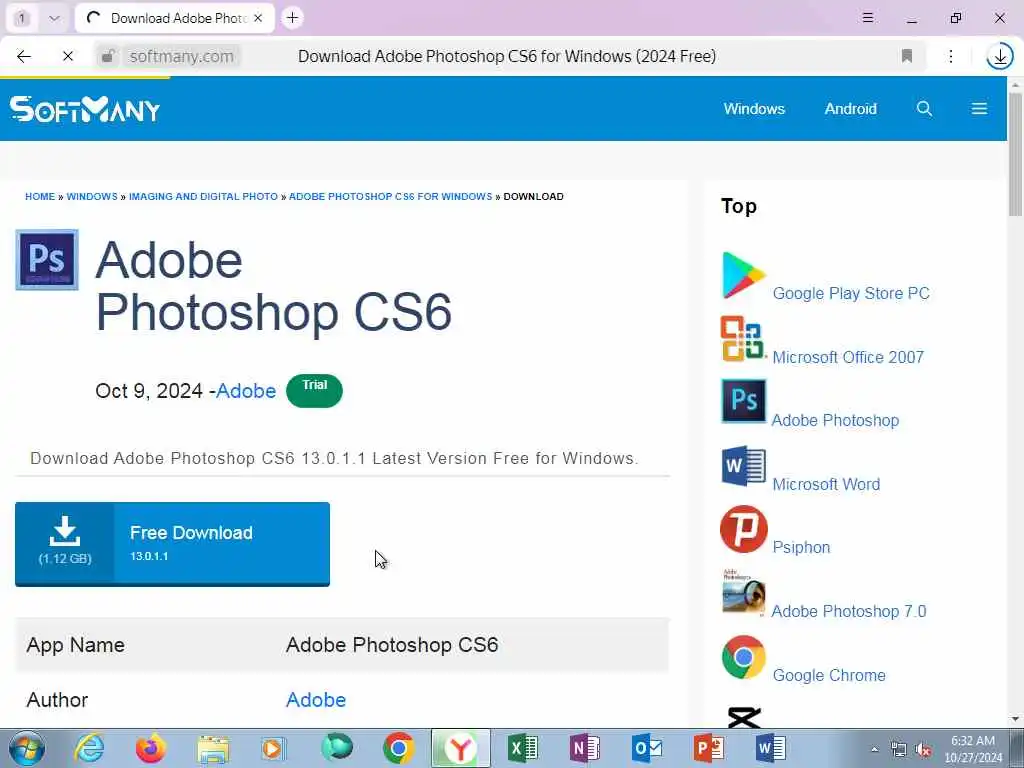Open ADOBE PHOTOSHOP CS6 FOR WINDOWS breadcrumb

pyautogui.click(x=391, y=197)
